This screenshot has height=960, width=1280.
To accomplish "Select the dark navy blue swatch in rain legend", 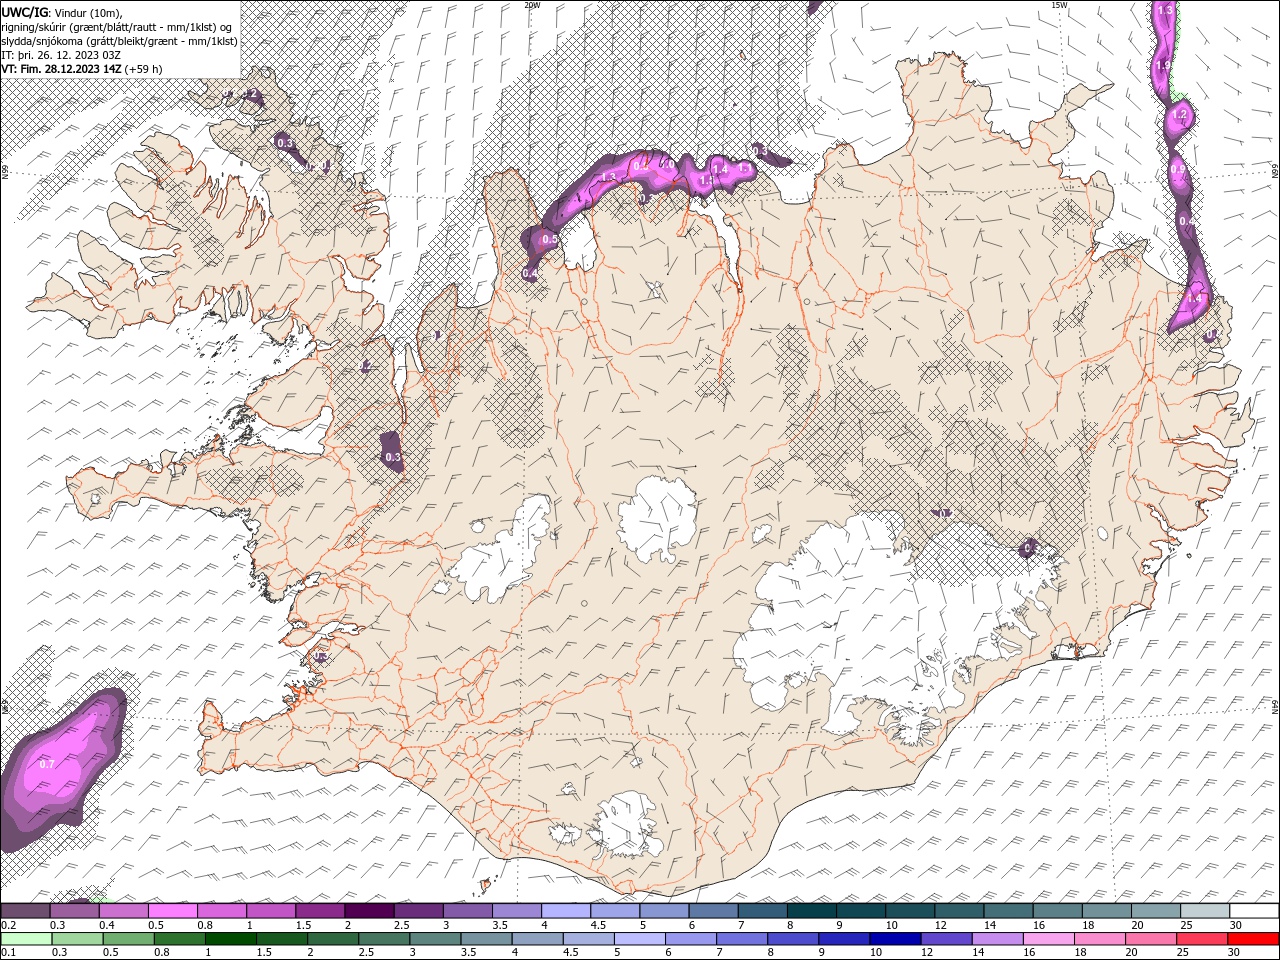I will pos(893,939).
